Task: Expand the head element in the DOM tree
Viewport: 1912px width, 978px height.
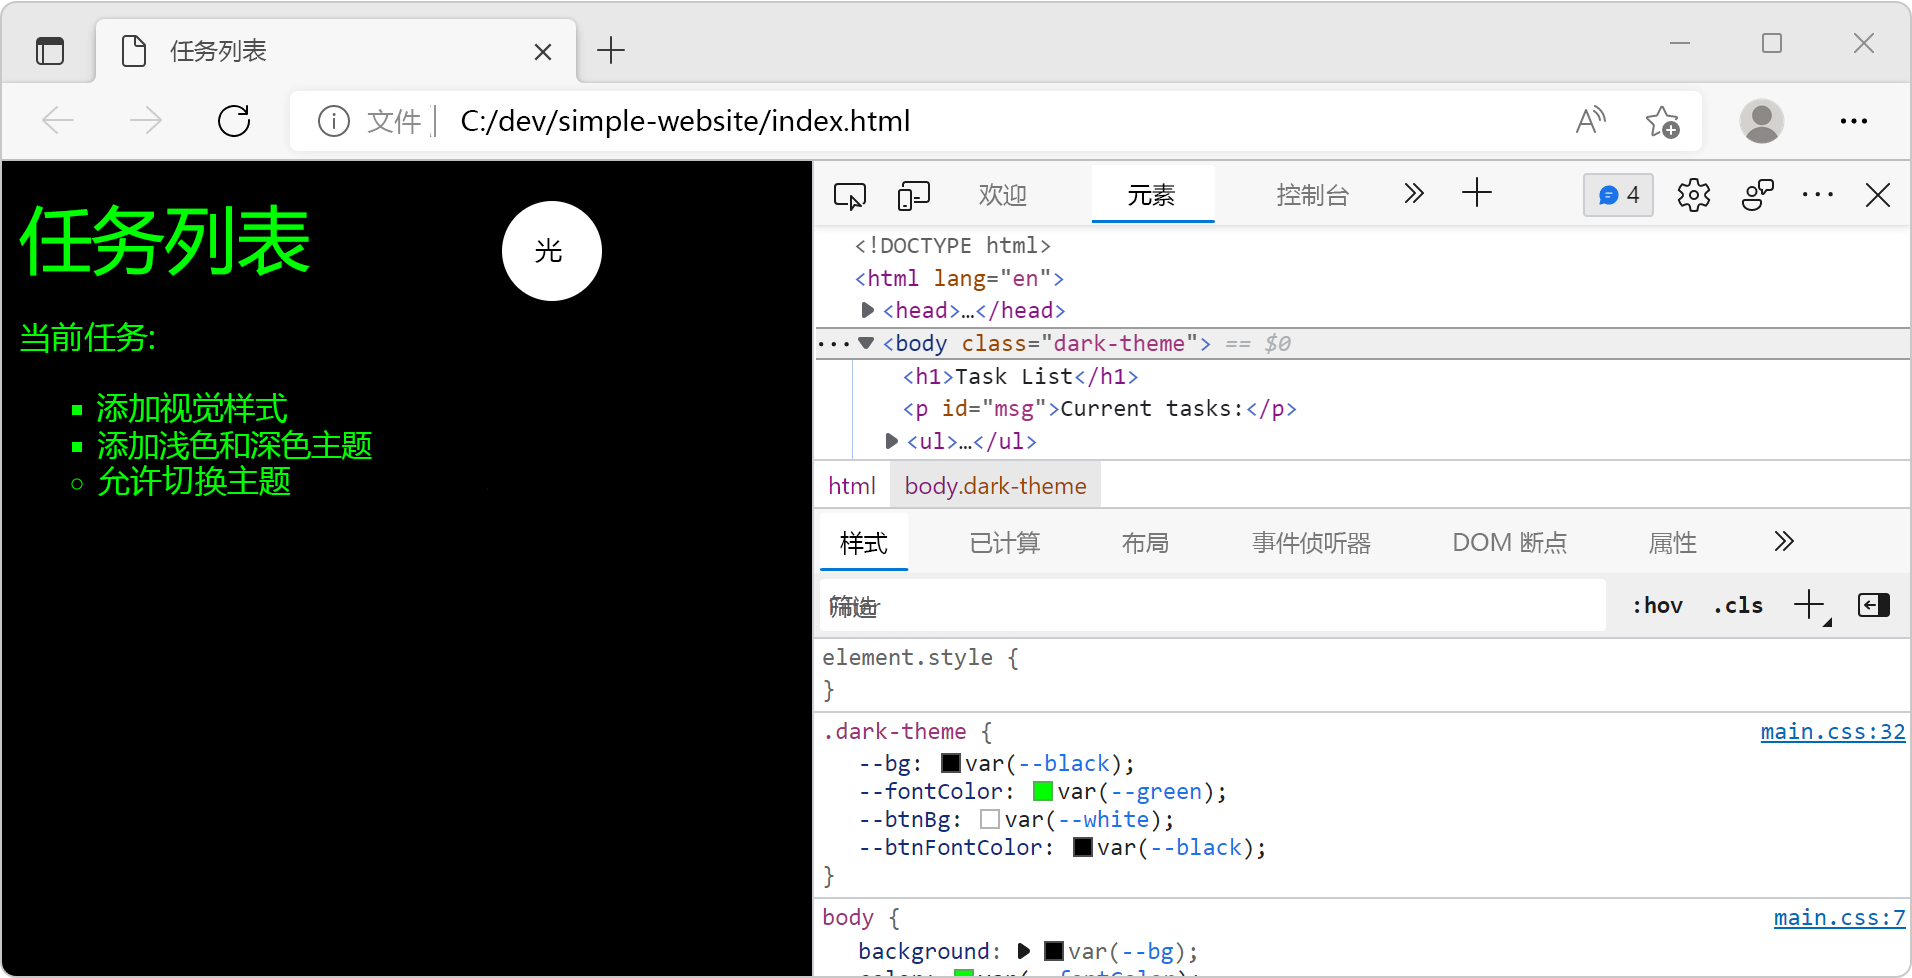Action: pos(866,310)
